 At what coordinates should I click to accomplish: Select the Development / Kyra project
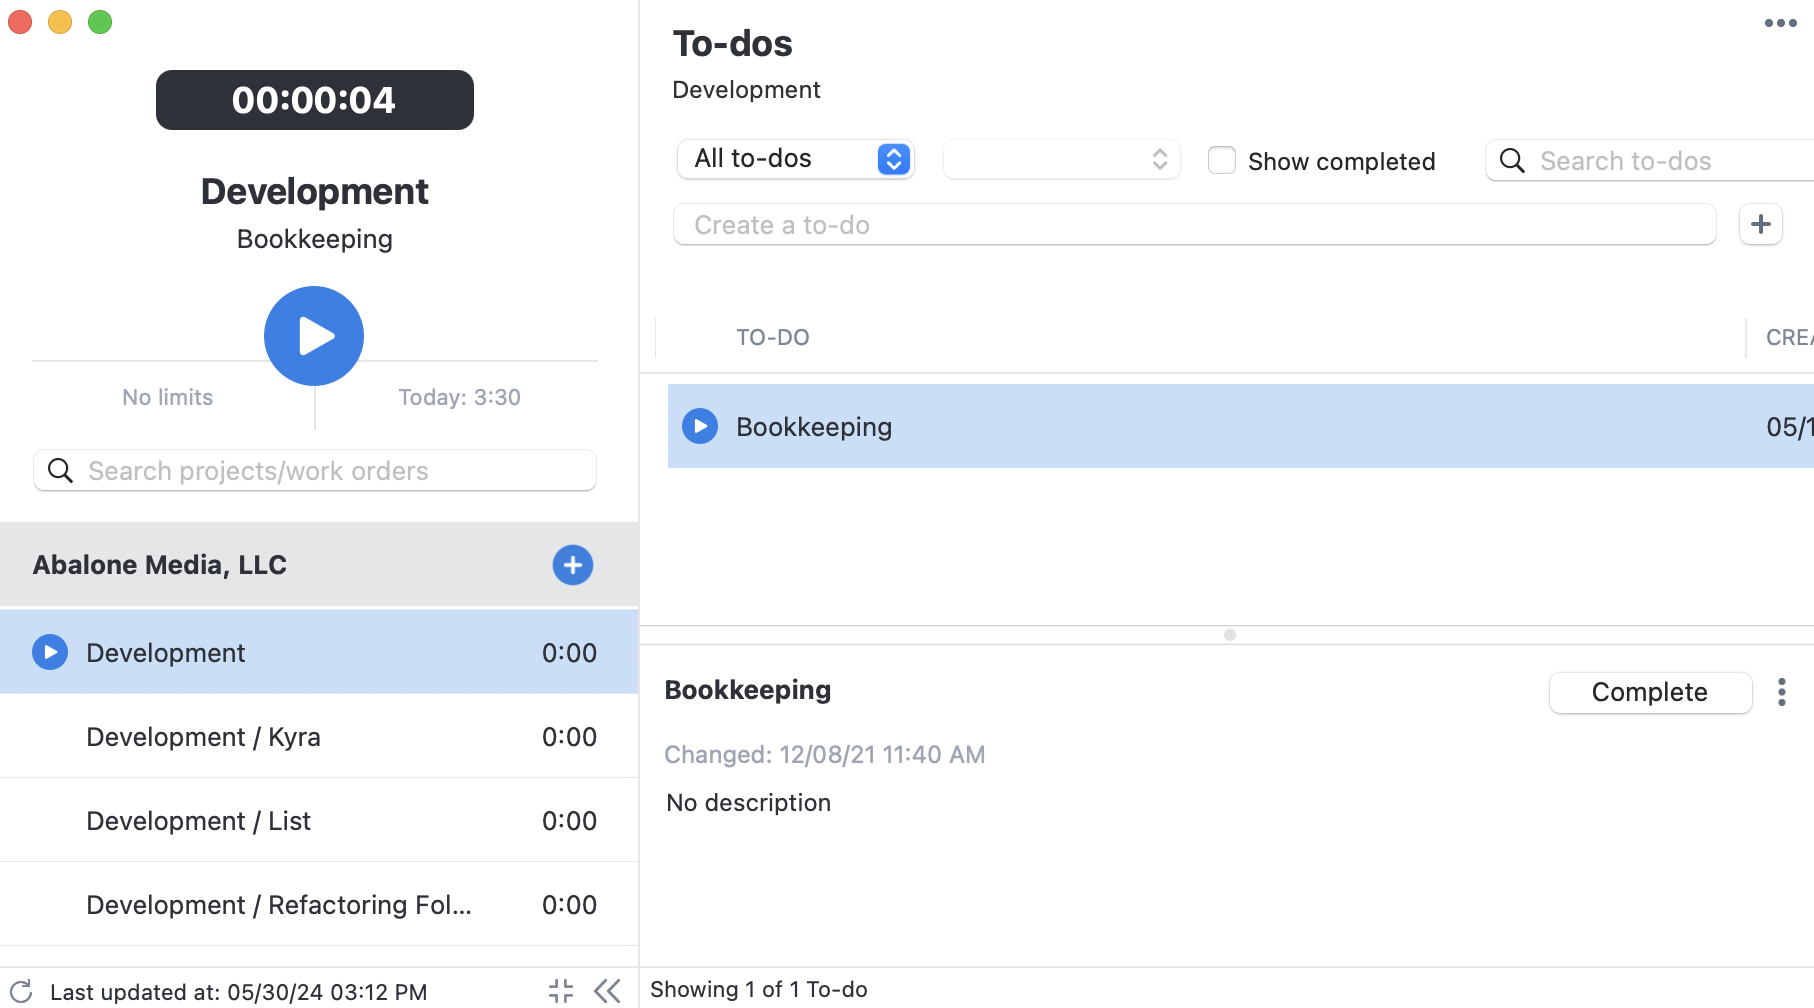tap(319, 736)
